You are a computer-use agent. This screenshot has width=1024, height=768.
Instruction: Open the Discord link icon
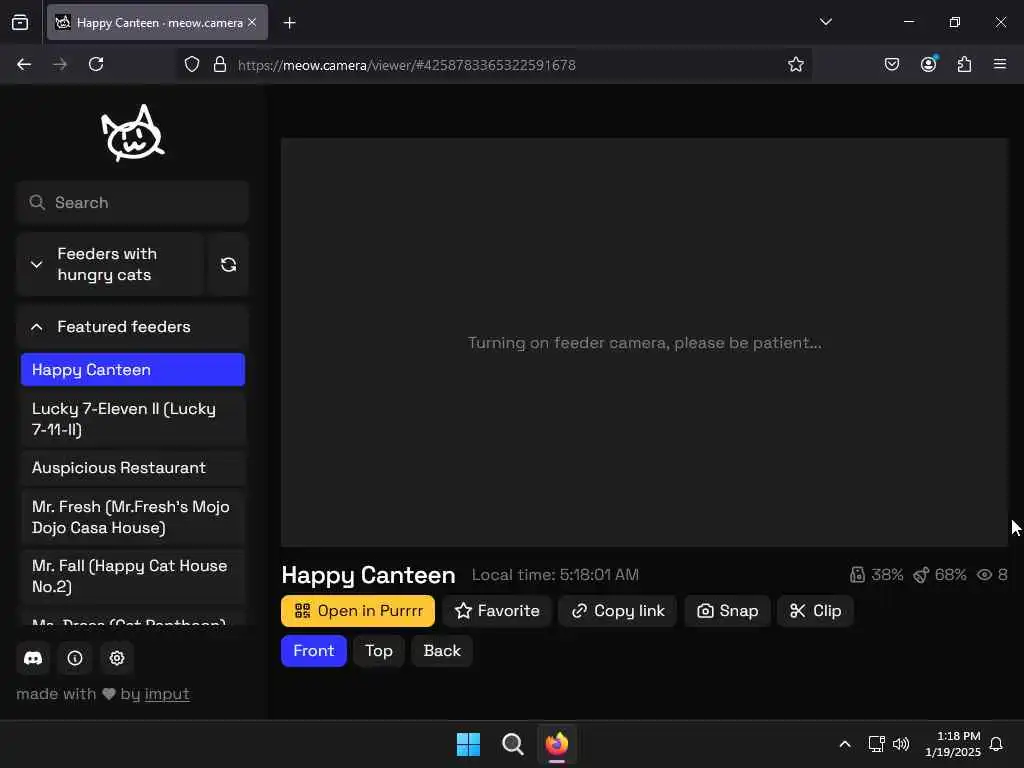pyautogui.click(x=33, y=658)
